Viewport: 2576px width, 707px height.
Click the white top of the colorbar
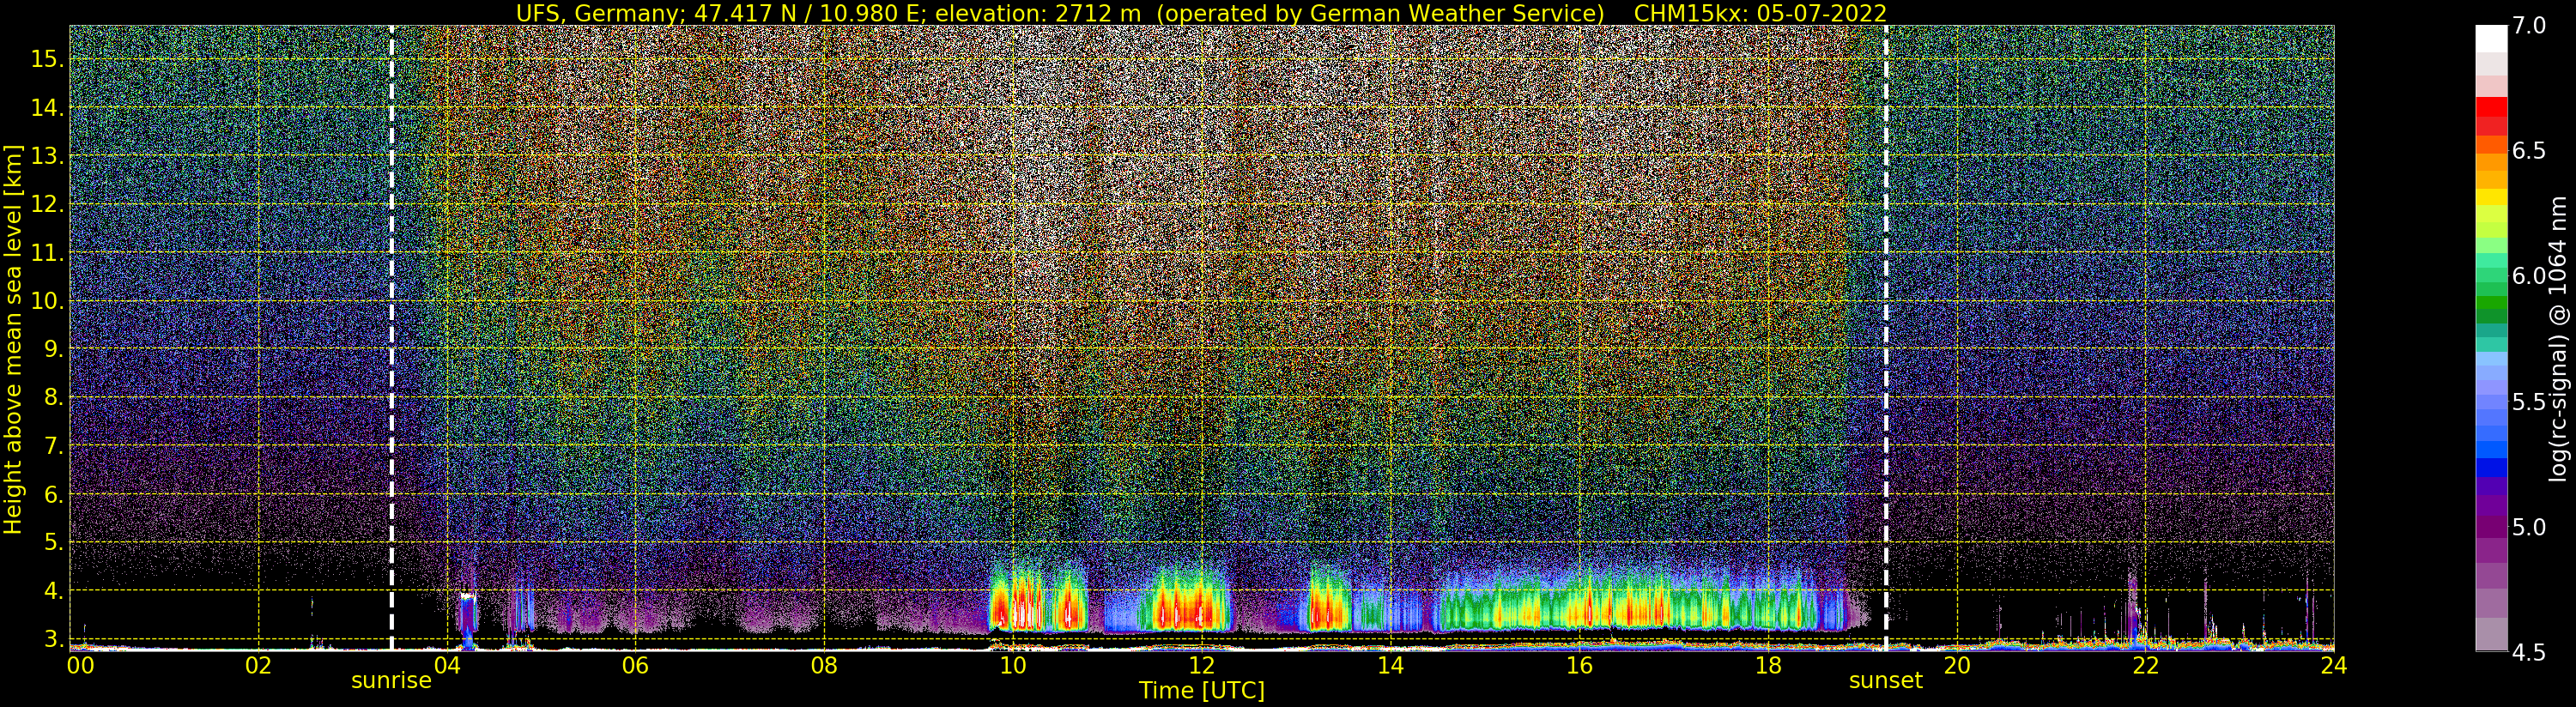[x=2491, y=38]
